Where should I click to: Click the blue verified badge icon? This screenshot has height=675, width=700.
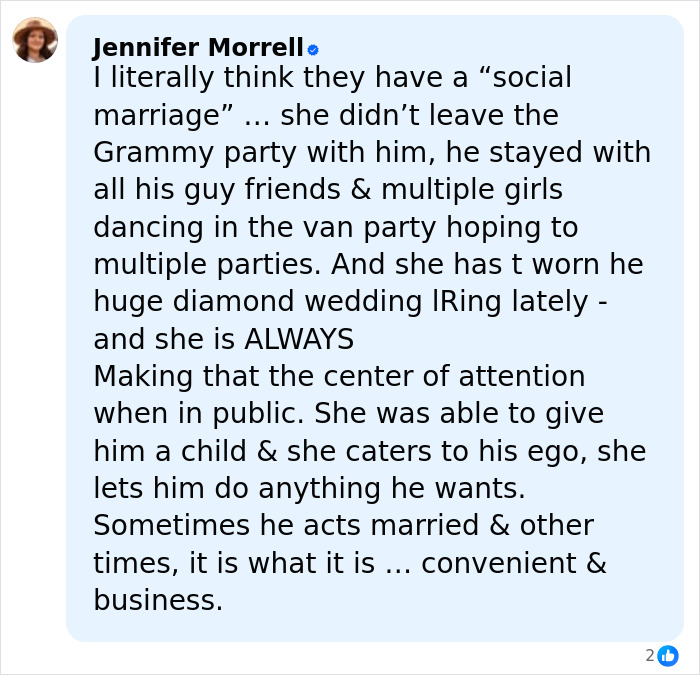coord(313,49)
